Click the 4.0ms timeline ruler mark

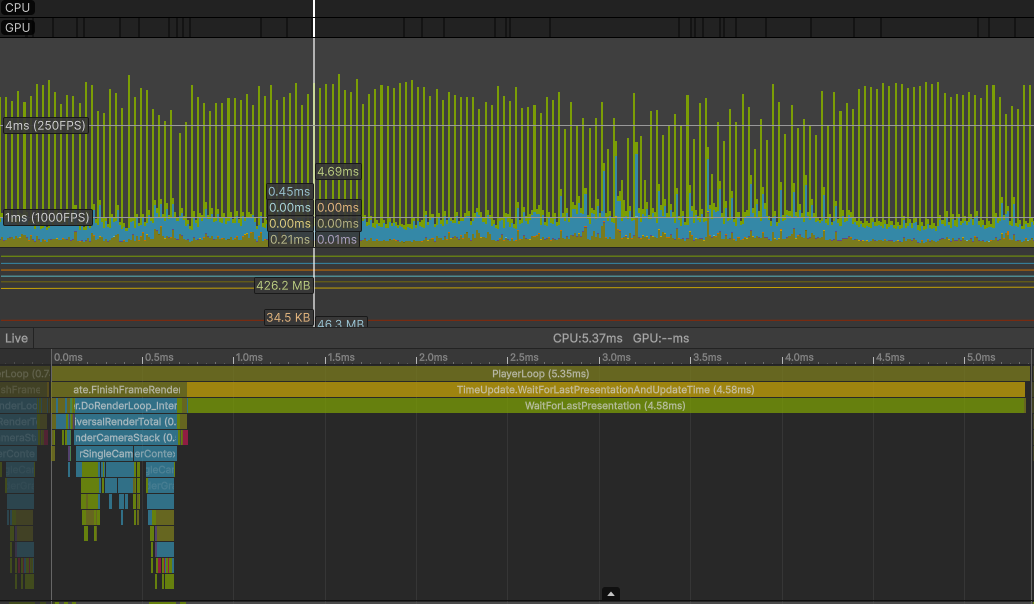click(x=799, y=357)
